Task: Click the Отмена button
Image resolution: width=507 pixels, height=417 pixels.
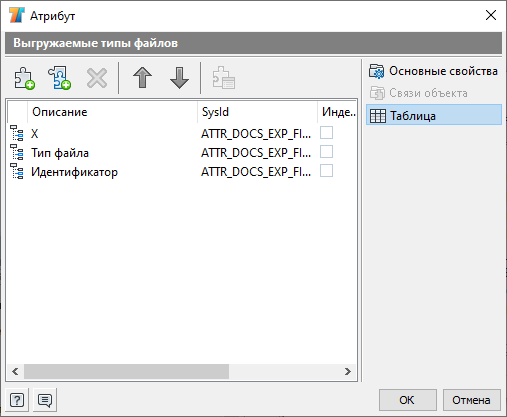Action: pyautogui.click(x=471, y=400)
